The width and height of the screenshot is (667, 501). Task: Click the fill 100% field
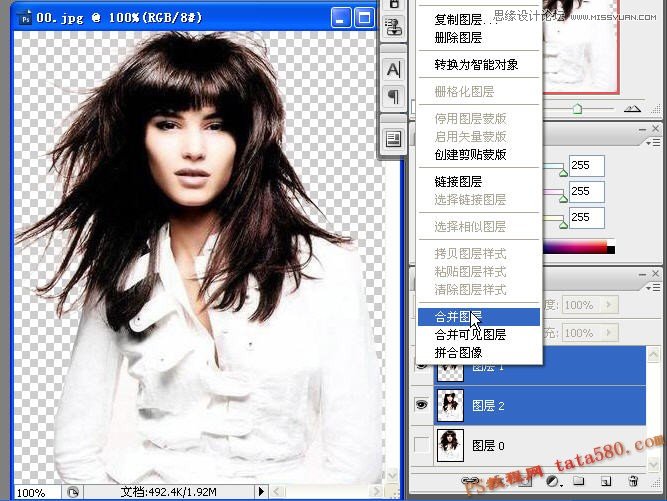point(582,332)
